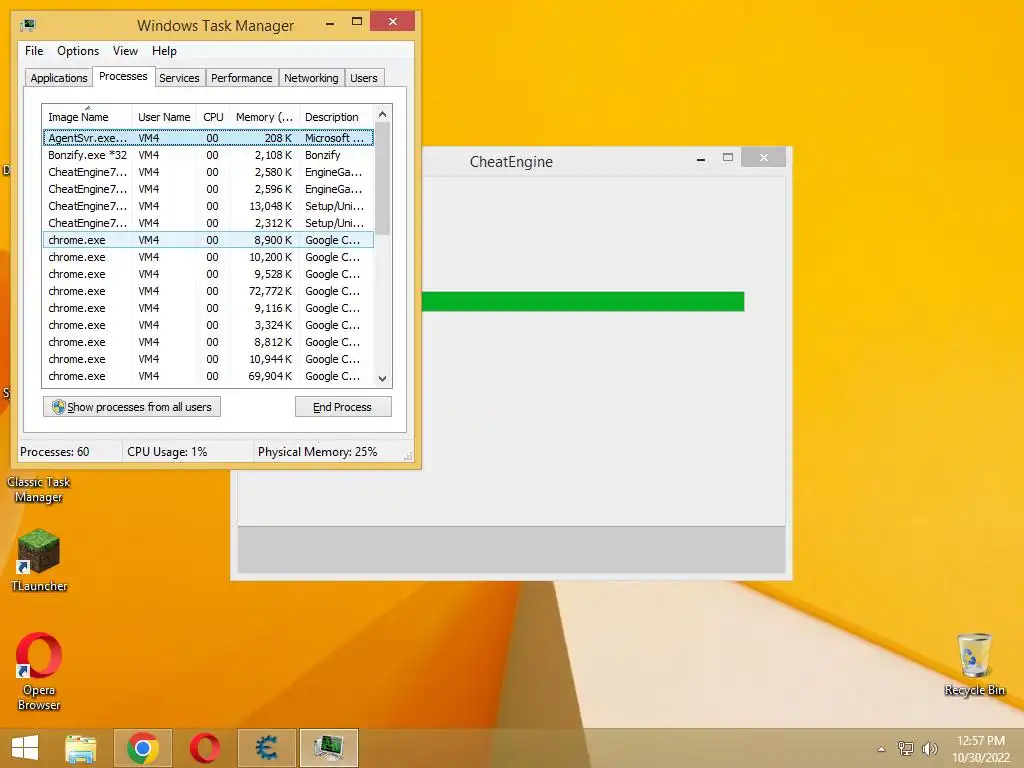
Task: Open the View menu in Task Manager
Action: click(x=125, y=51)
